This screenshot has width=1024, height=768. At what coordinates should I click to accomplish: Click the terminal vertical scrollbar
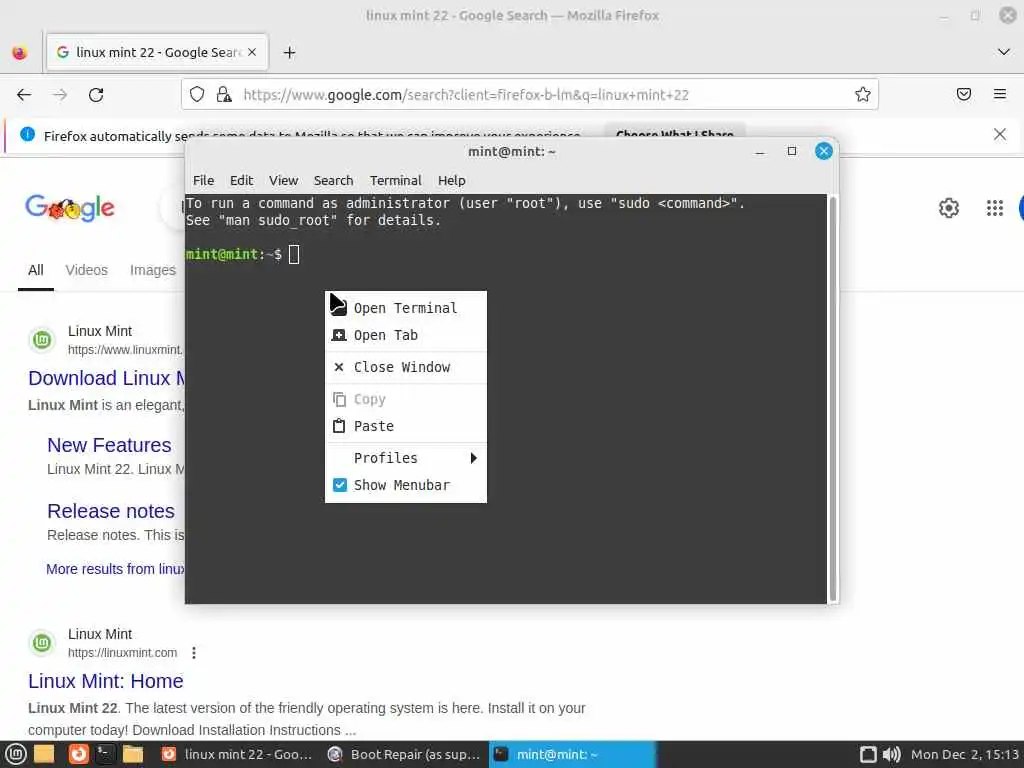pyautogui.click(x=833, y=398)
